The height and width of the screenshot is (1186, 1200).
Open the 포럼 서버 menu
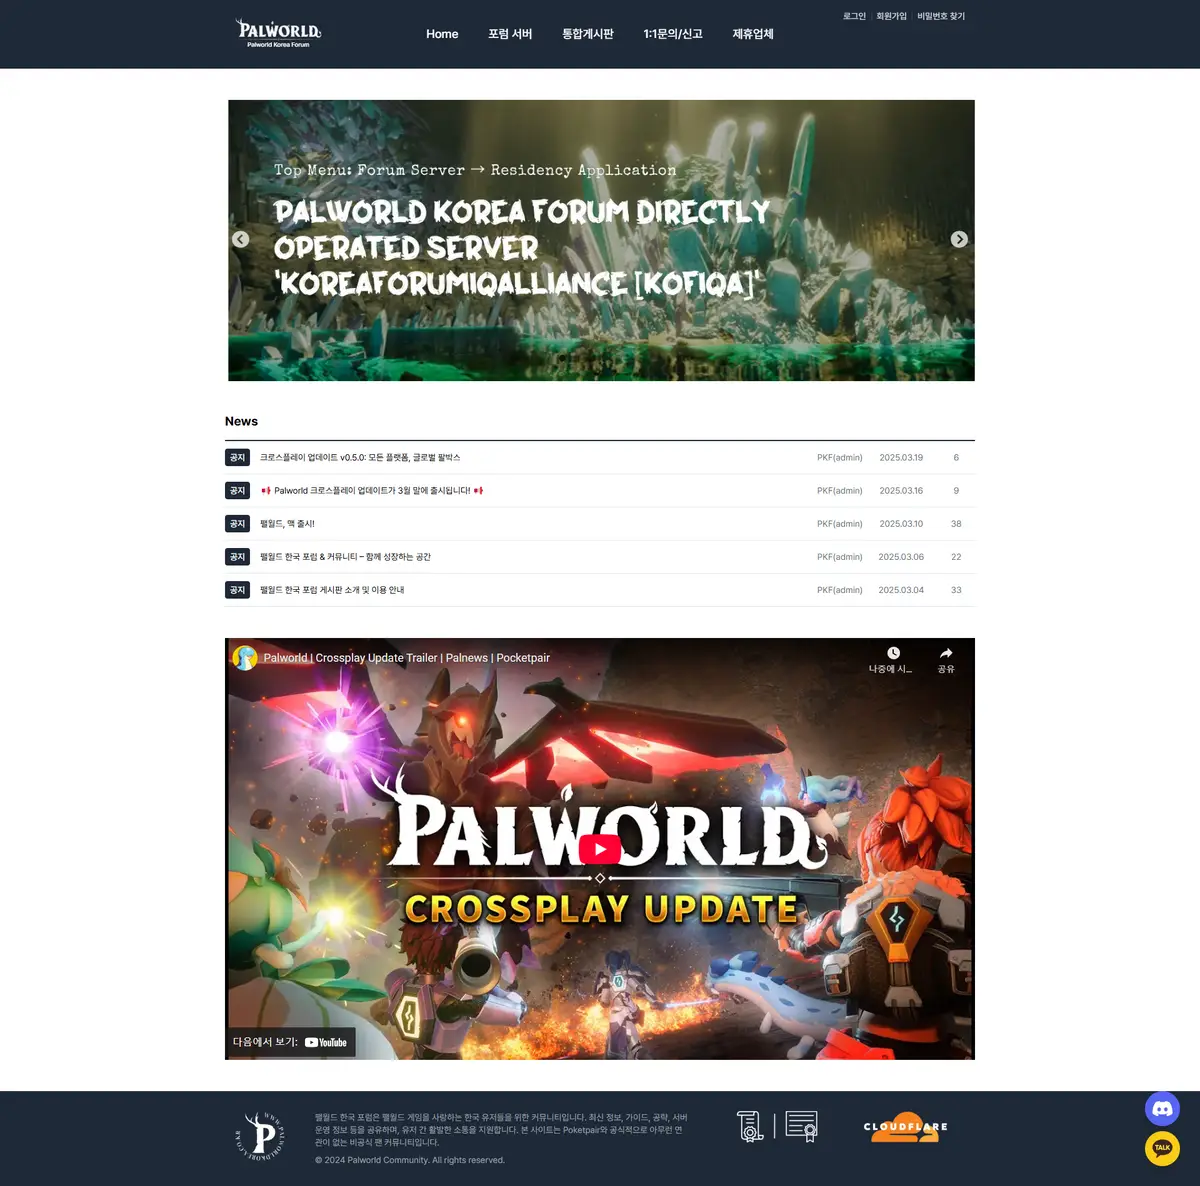pyautogui.click(x=510, y=34)
